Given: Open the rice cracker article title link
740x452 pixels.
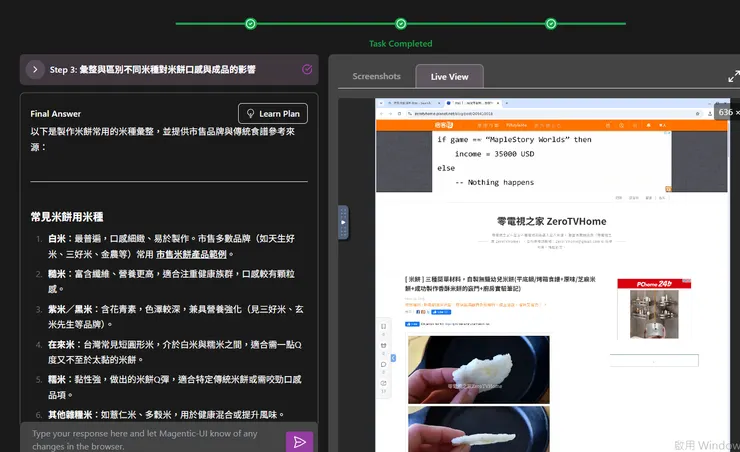Looking at the screenshot, I should coord(500,284).
